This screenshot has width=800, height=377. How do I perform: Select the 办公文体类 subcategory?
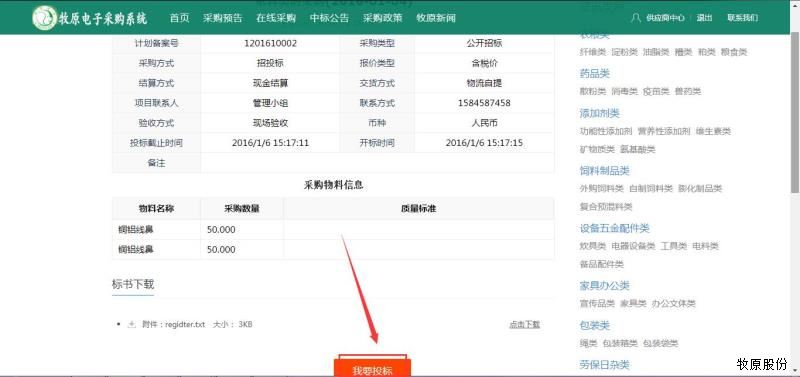click(x=673, y=304)
